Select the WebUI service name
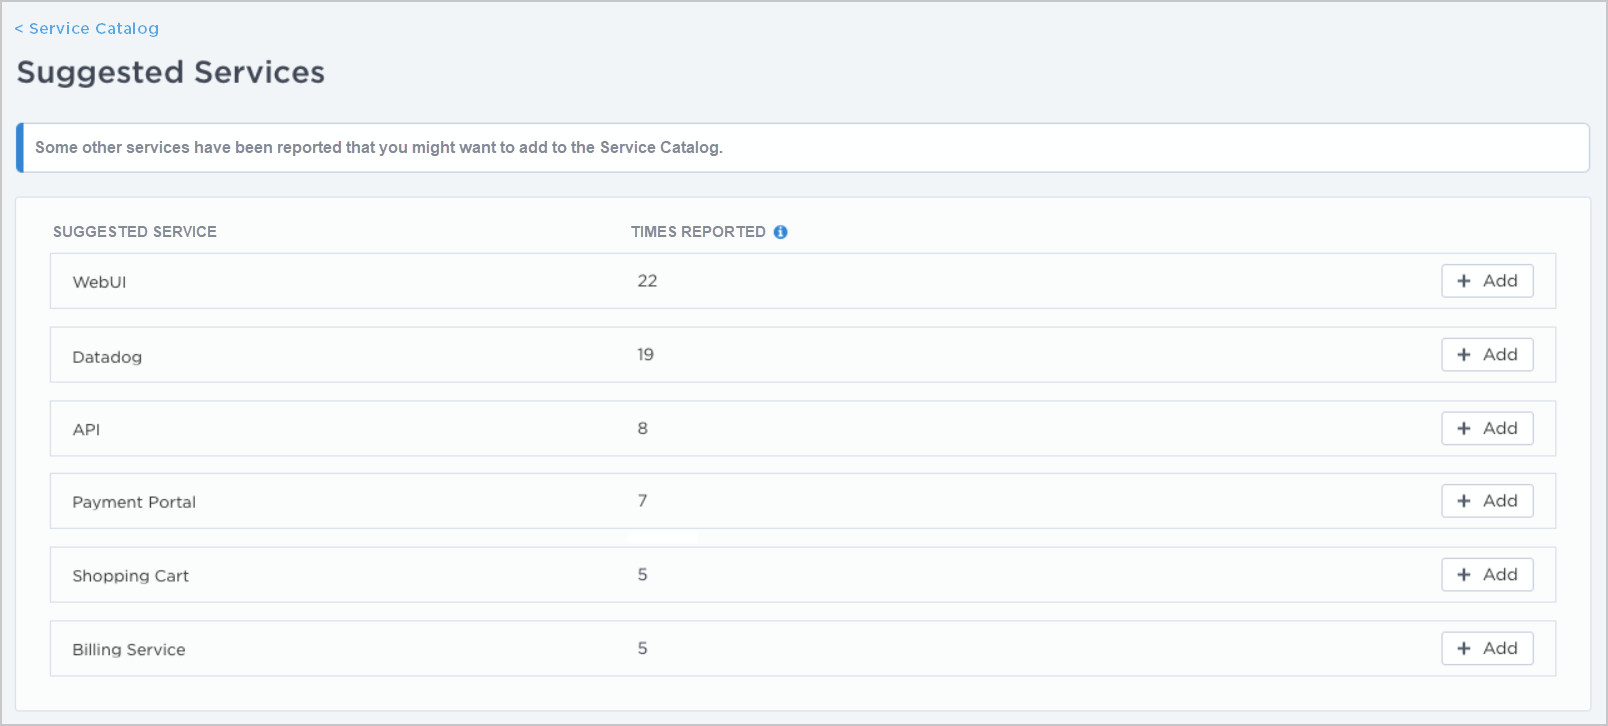Viewport: 1608px width, 726px height. point(99,282)
